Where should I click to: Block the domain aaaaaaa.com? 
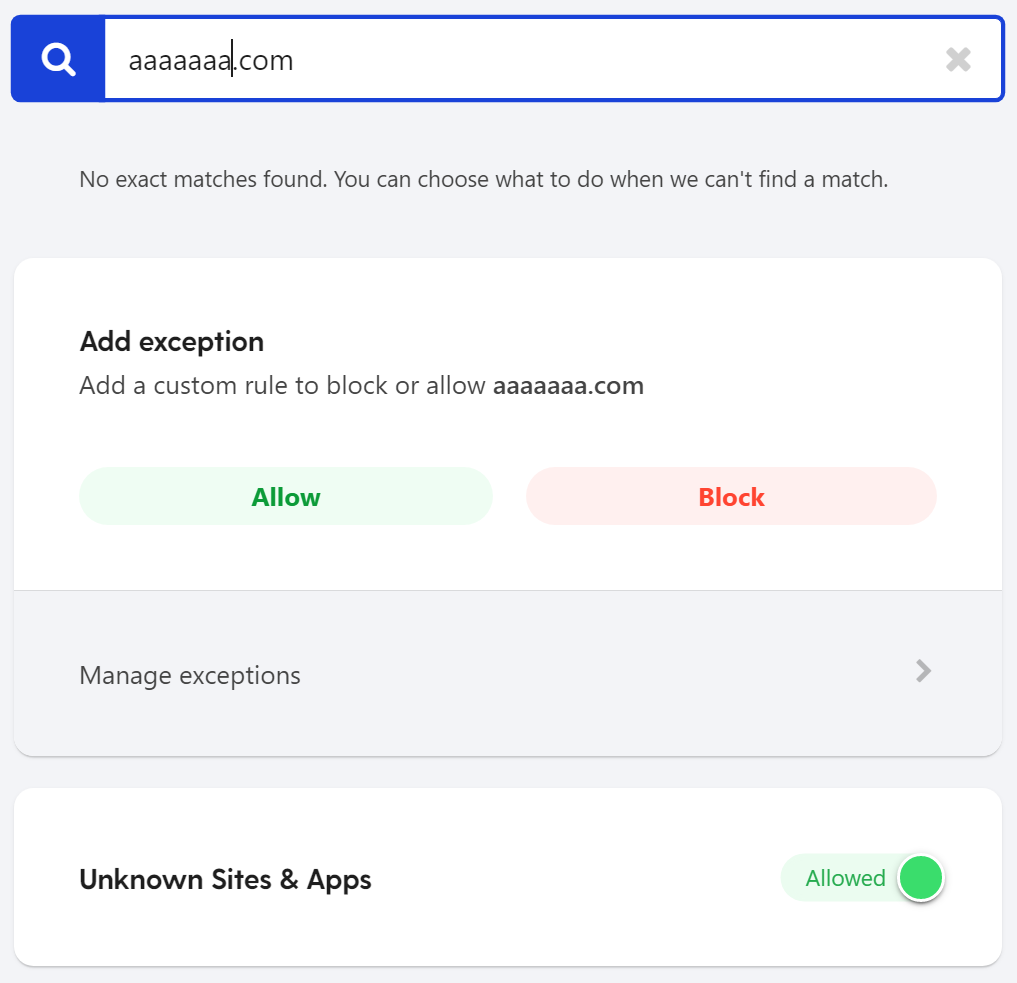coord(730,496)
